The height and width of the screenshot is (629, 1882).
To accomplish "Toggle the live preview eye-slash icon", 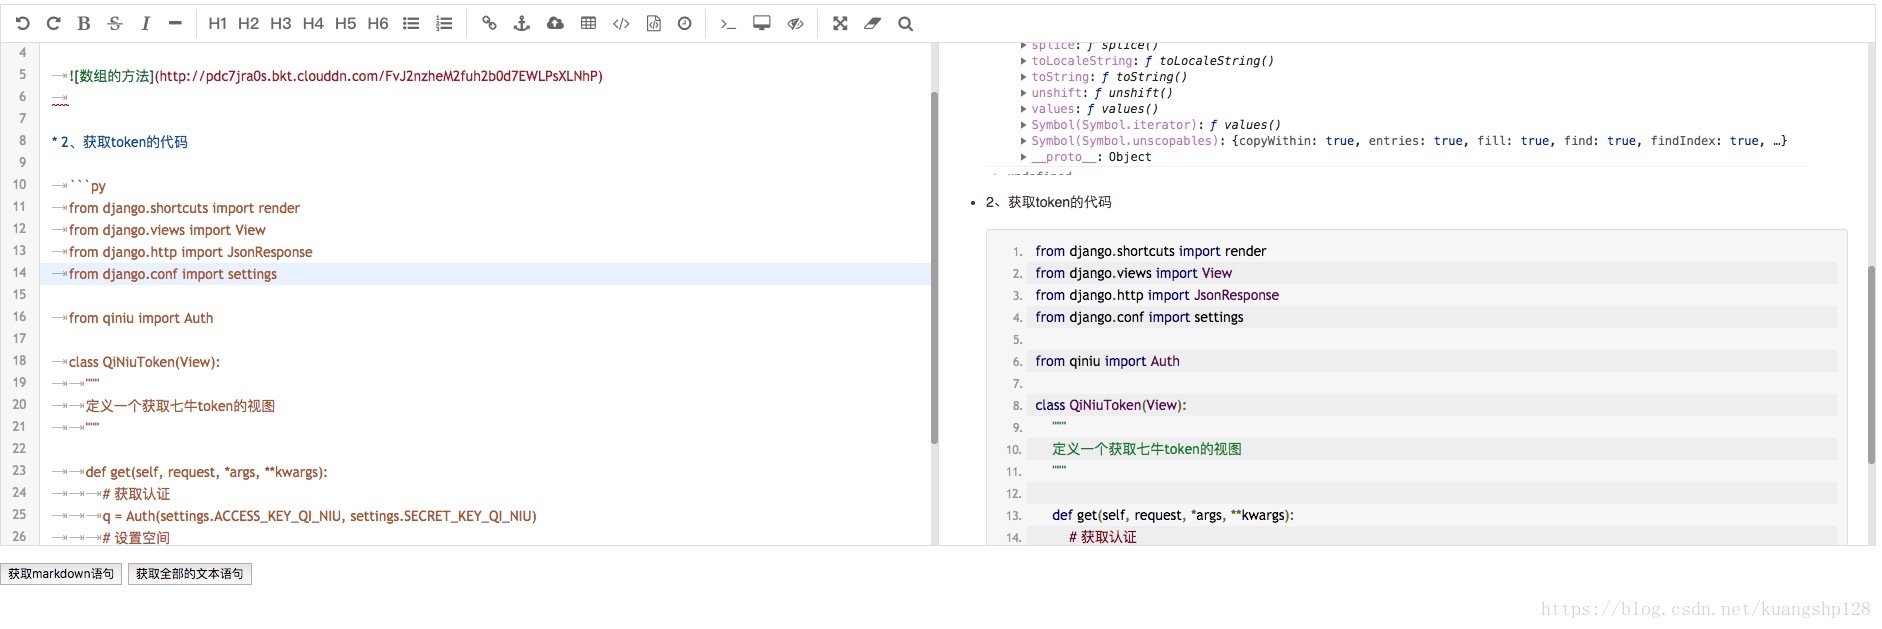I will (x=795, y=23).
